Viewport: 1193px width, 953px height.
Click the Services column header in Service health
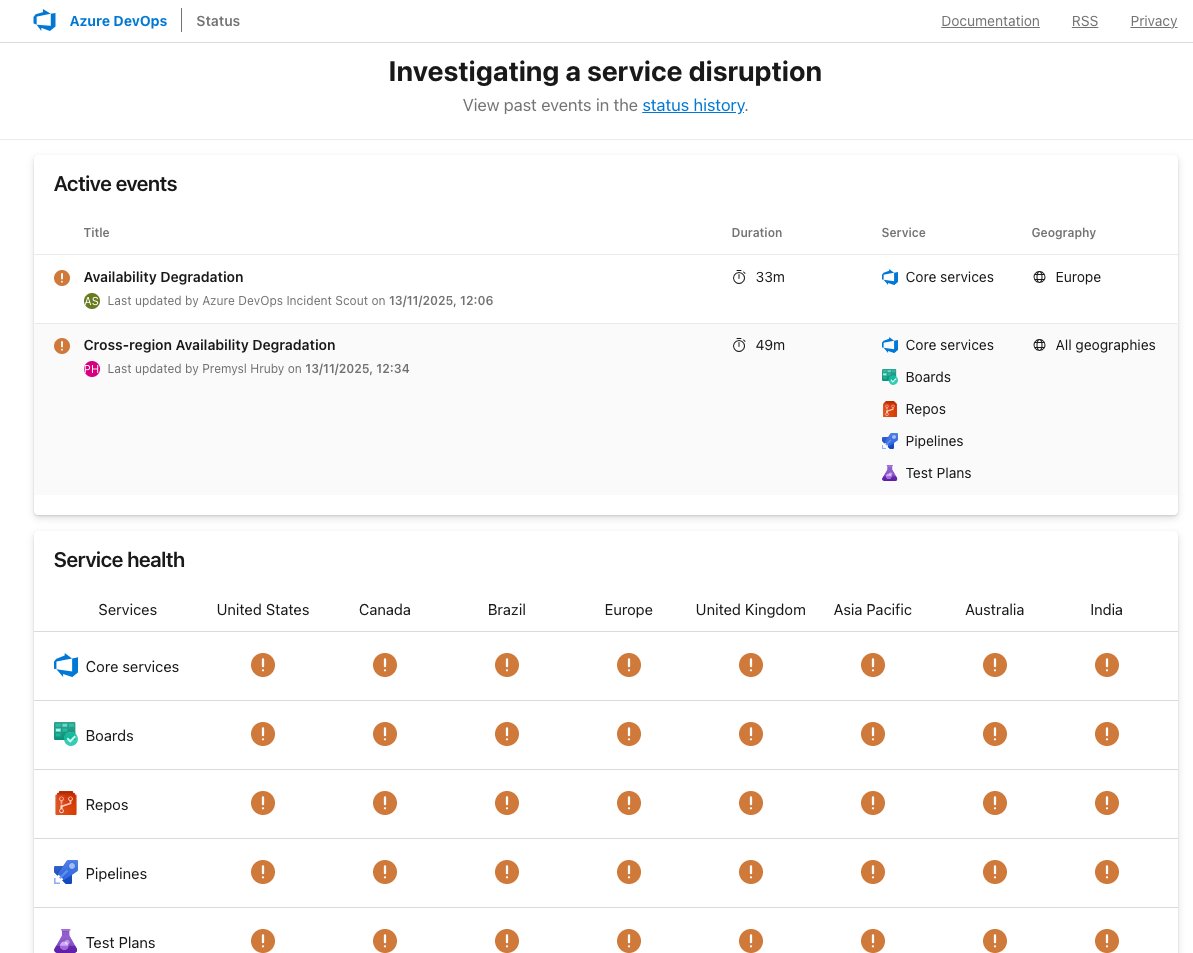[128, 610]
